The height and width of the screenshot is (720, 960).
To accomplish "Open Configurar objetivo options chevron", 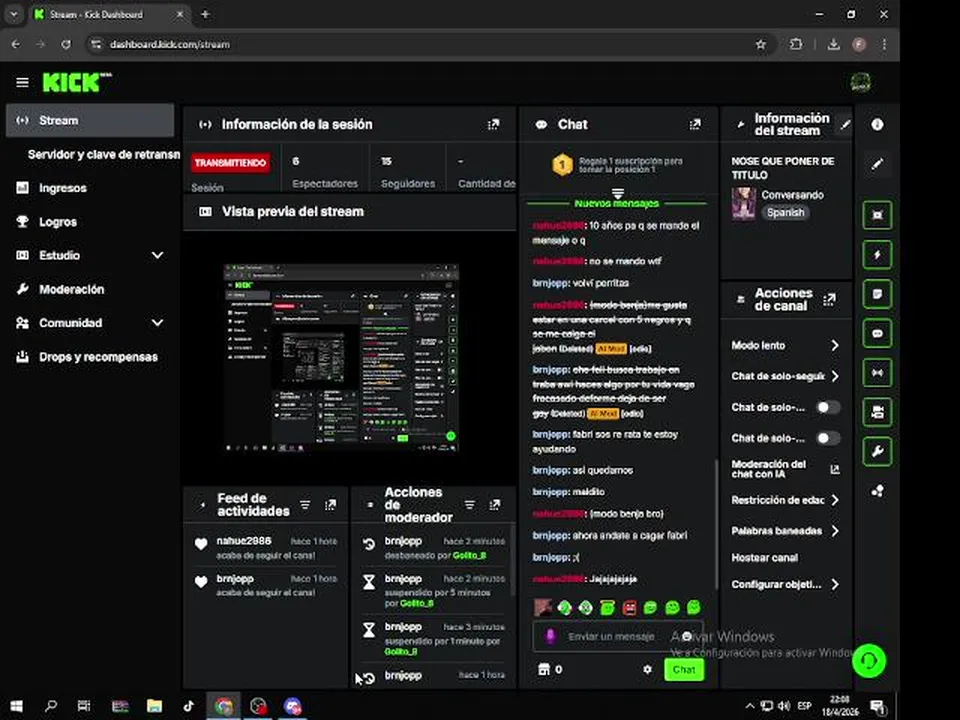I will (835, 584).
